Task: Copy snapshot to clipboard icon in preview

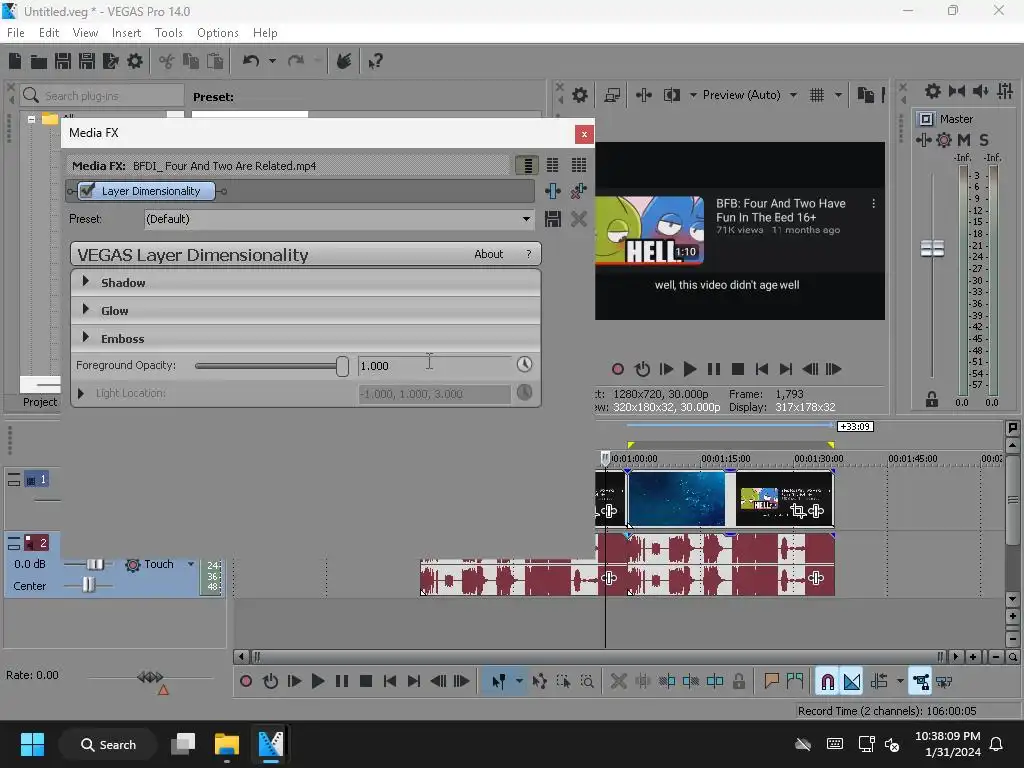Action: [x=865, y=95]
